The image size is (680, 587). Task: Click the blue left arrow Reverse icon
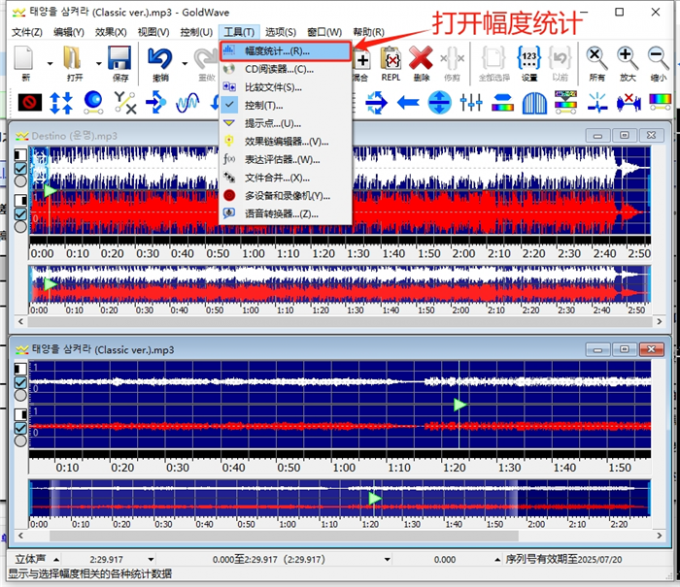408,103
